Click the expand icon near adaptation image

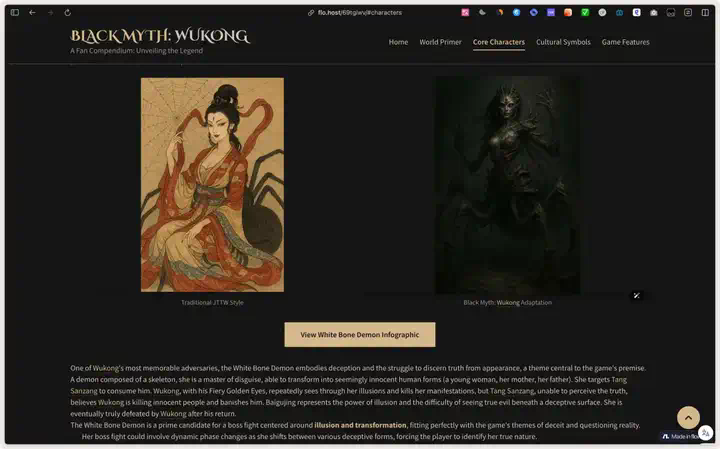(x=636, y=296)
